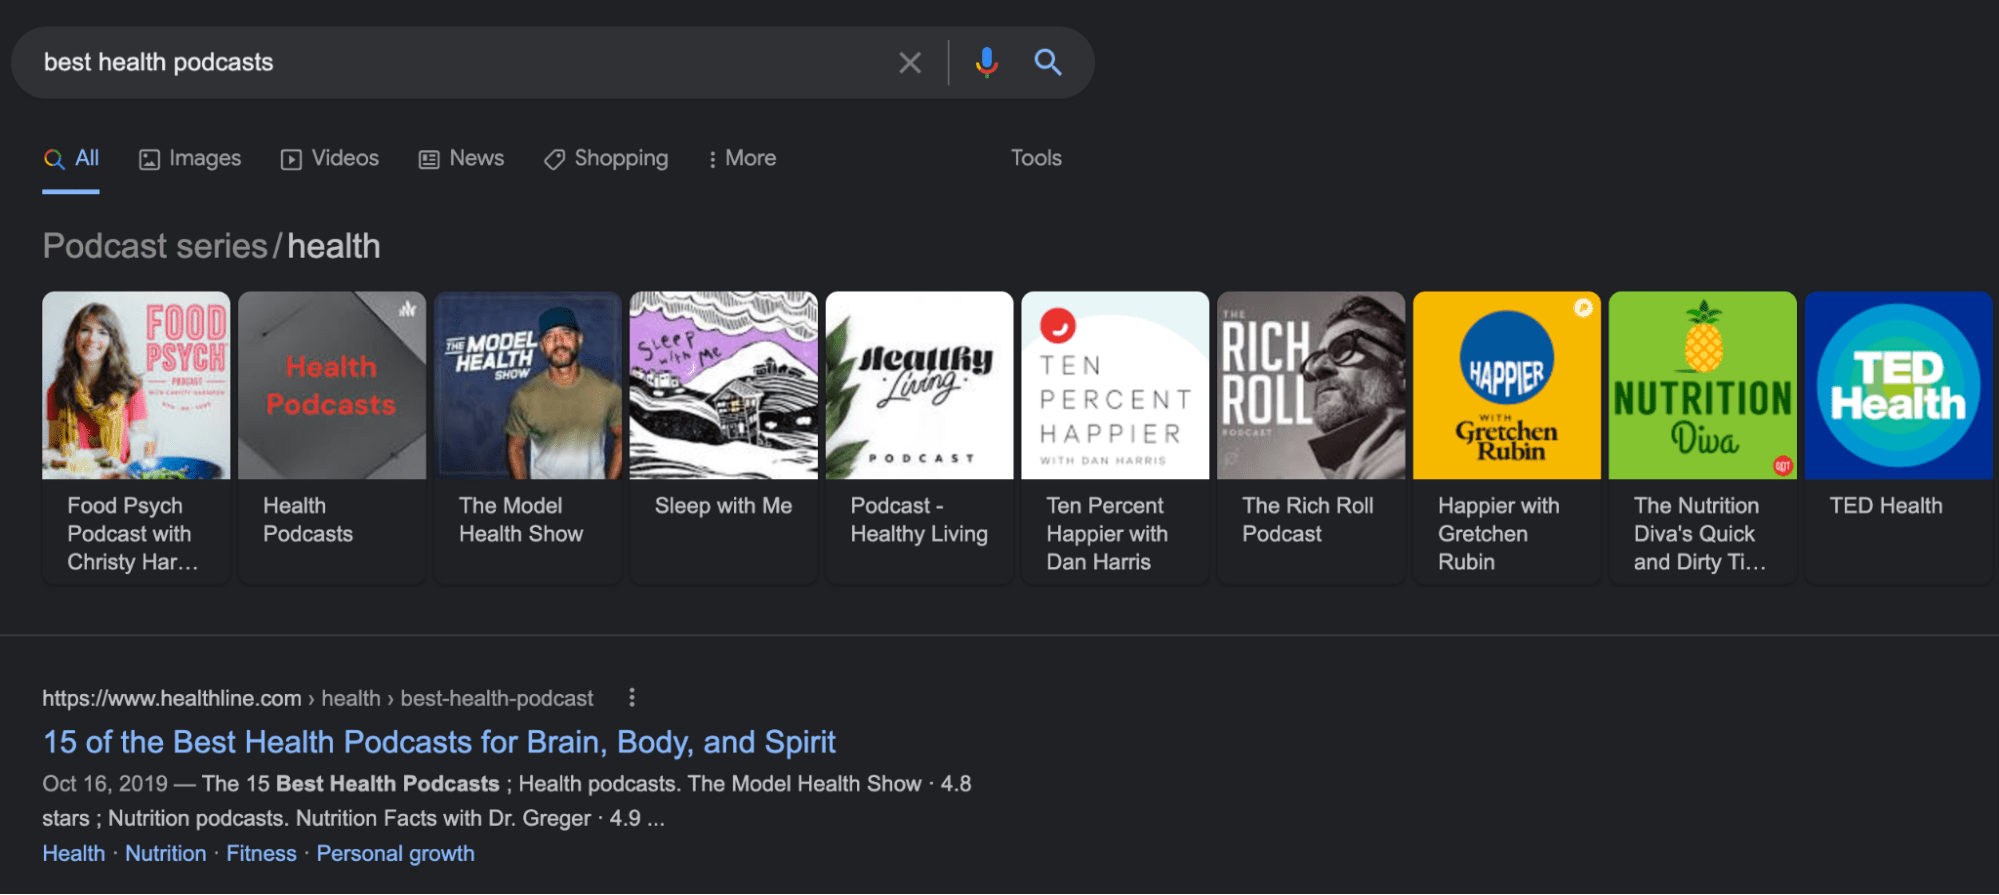Select the All results tab
Screen dimensions: 1999x895
tap(71, 158)
